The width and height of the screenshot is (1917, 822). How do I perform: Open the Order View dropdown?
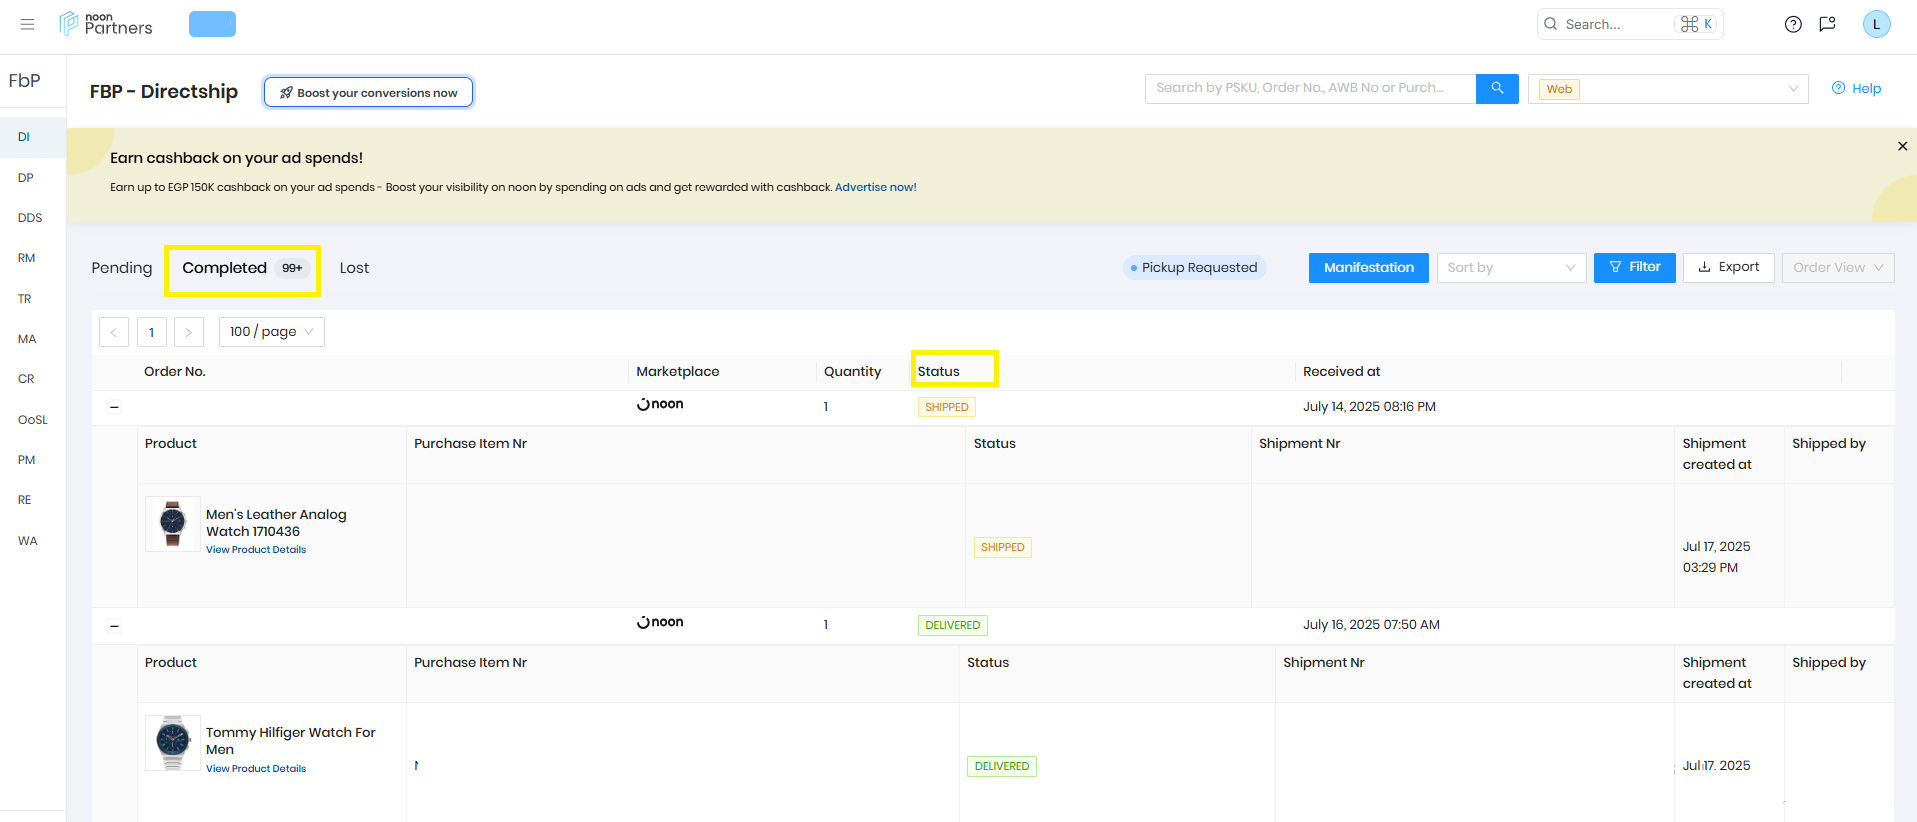tap(1838, 268)
